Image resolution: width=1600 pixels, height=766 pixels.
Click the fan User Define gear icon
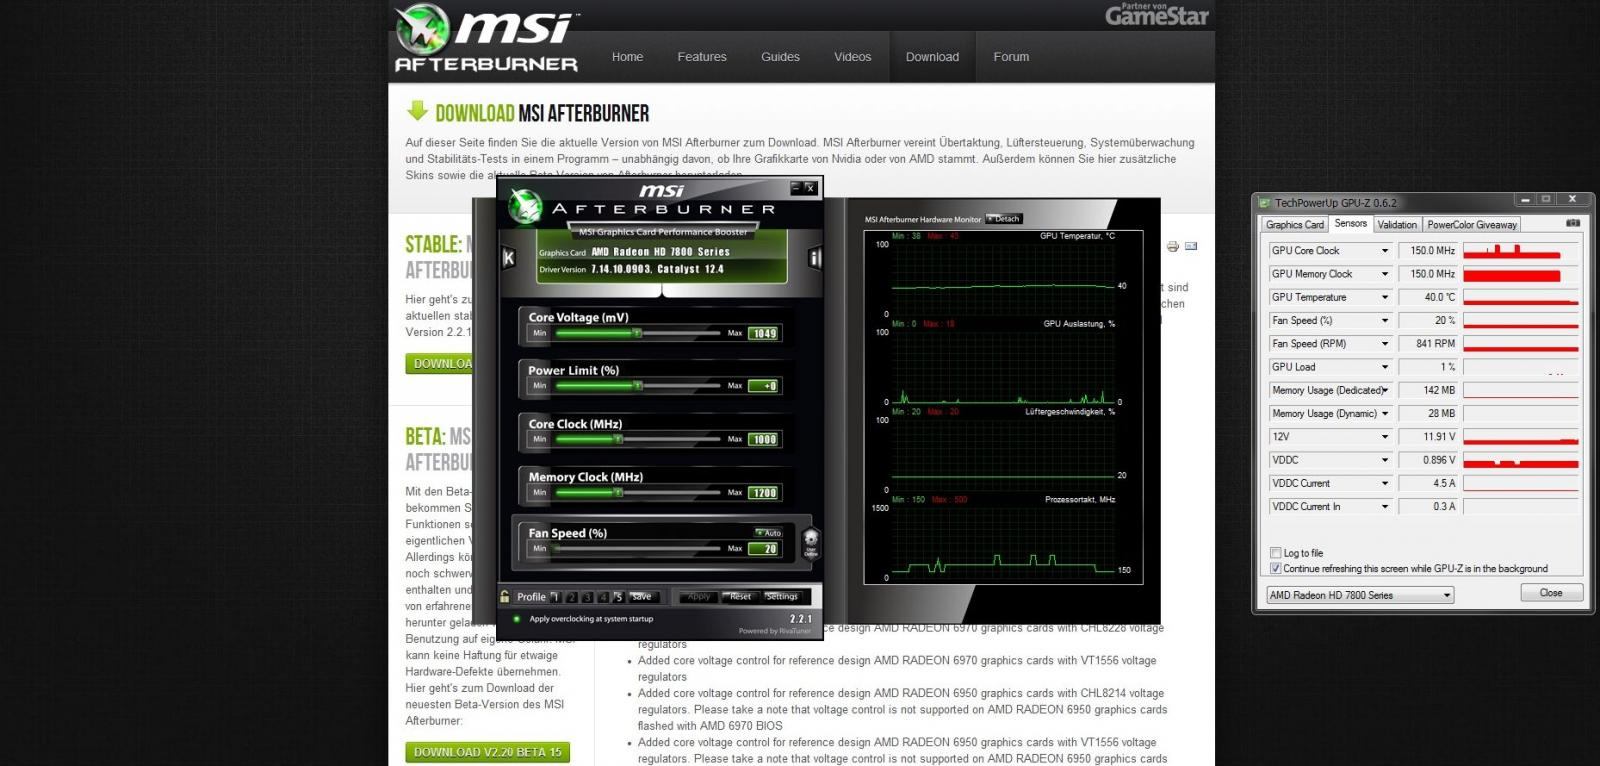pyautogui.click(x=811, y=542)
